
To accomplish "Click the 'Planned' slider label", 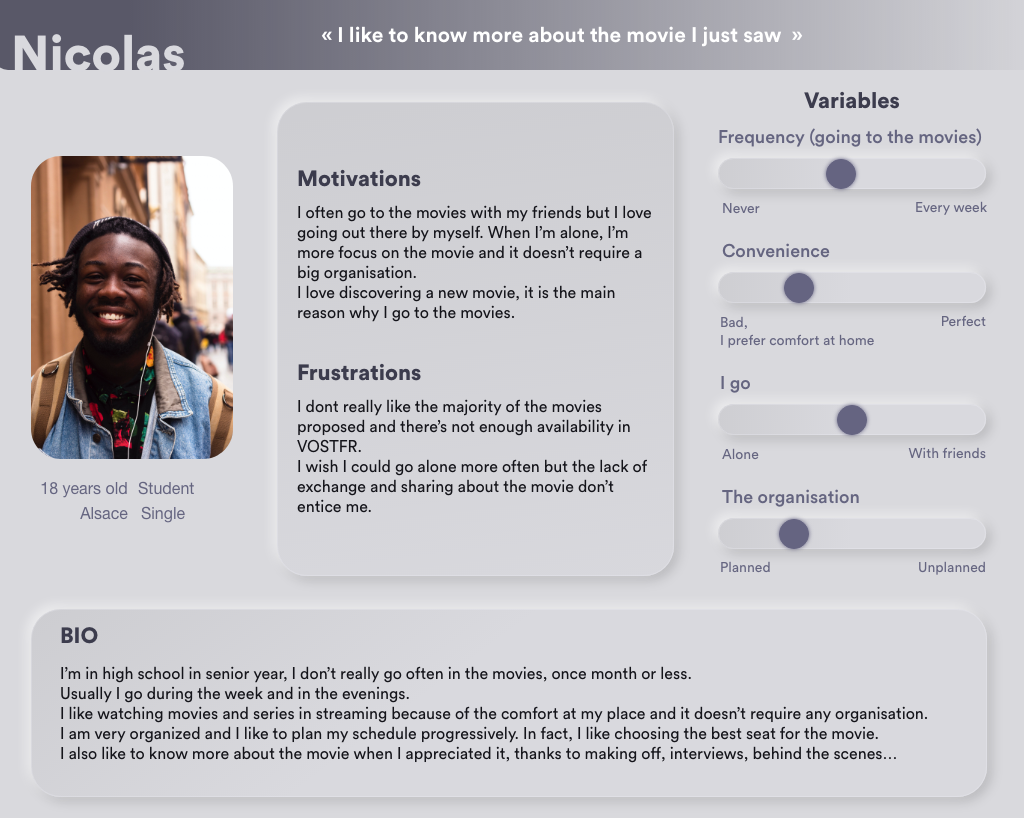I will [745, 567].
